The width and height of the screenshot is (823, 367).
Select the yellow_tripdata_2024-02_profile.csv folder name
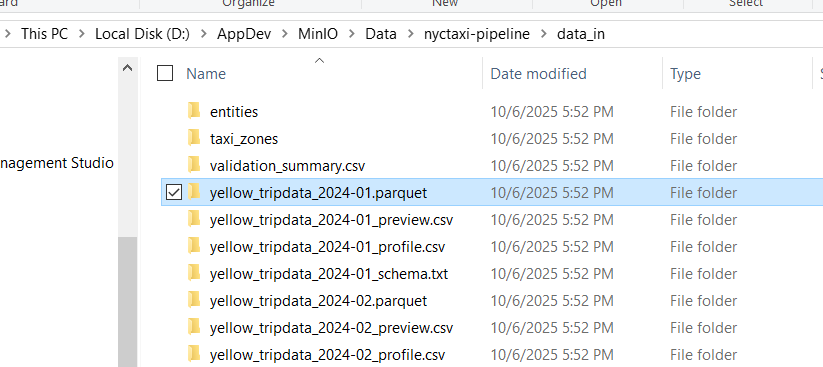tap(328, 355)
